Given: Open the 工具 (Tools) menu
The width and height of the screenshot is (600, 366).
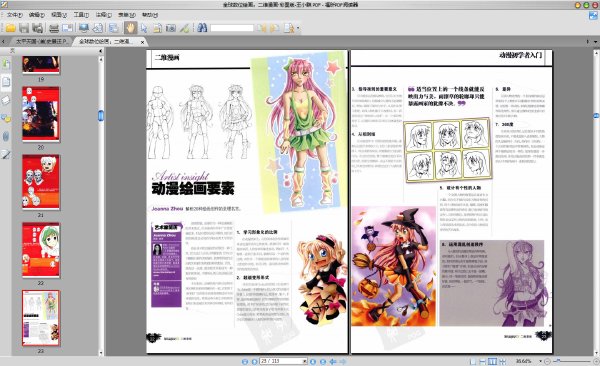Looking at the screenshot, I should pyautogui.click(x=81, y=15).
